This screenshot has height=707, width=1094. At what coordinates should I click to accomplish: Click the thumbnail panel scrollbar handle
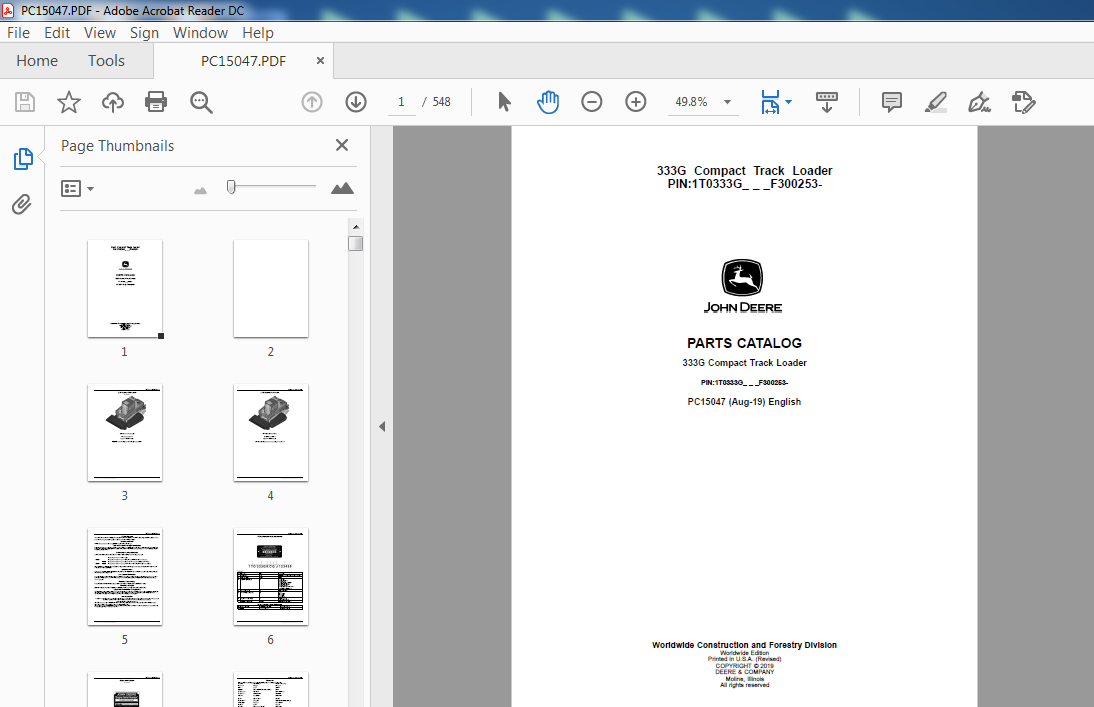(356, 243)
